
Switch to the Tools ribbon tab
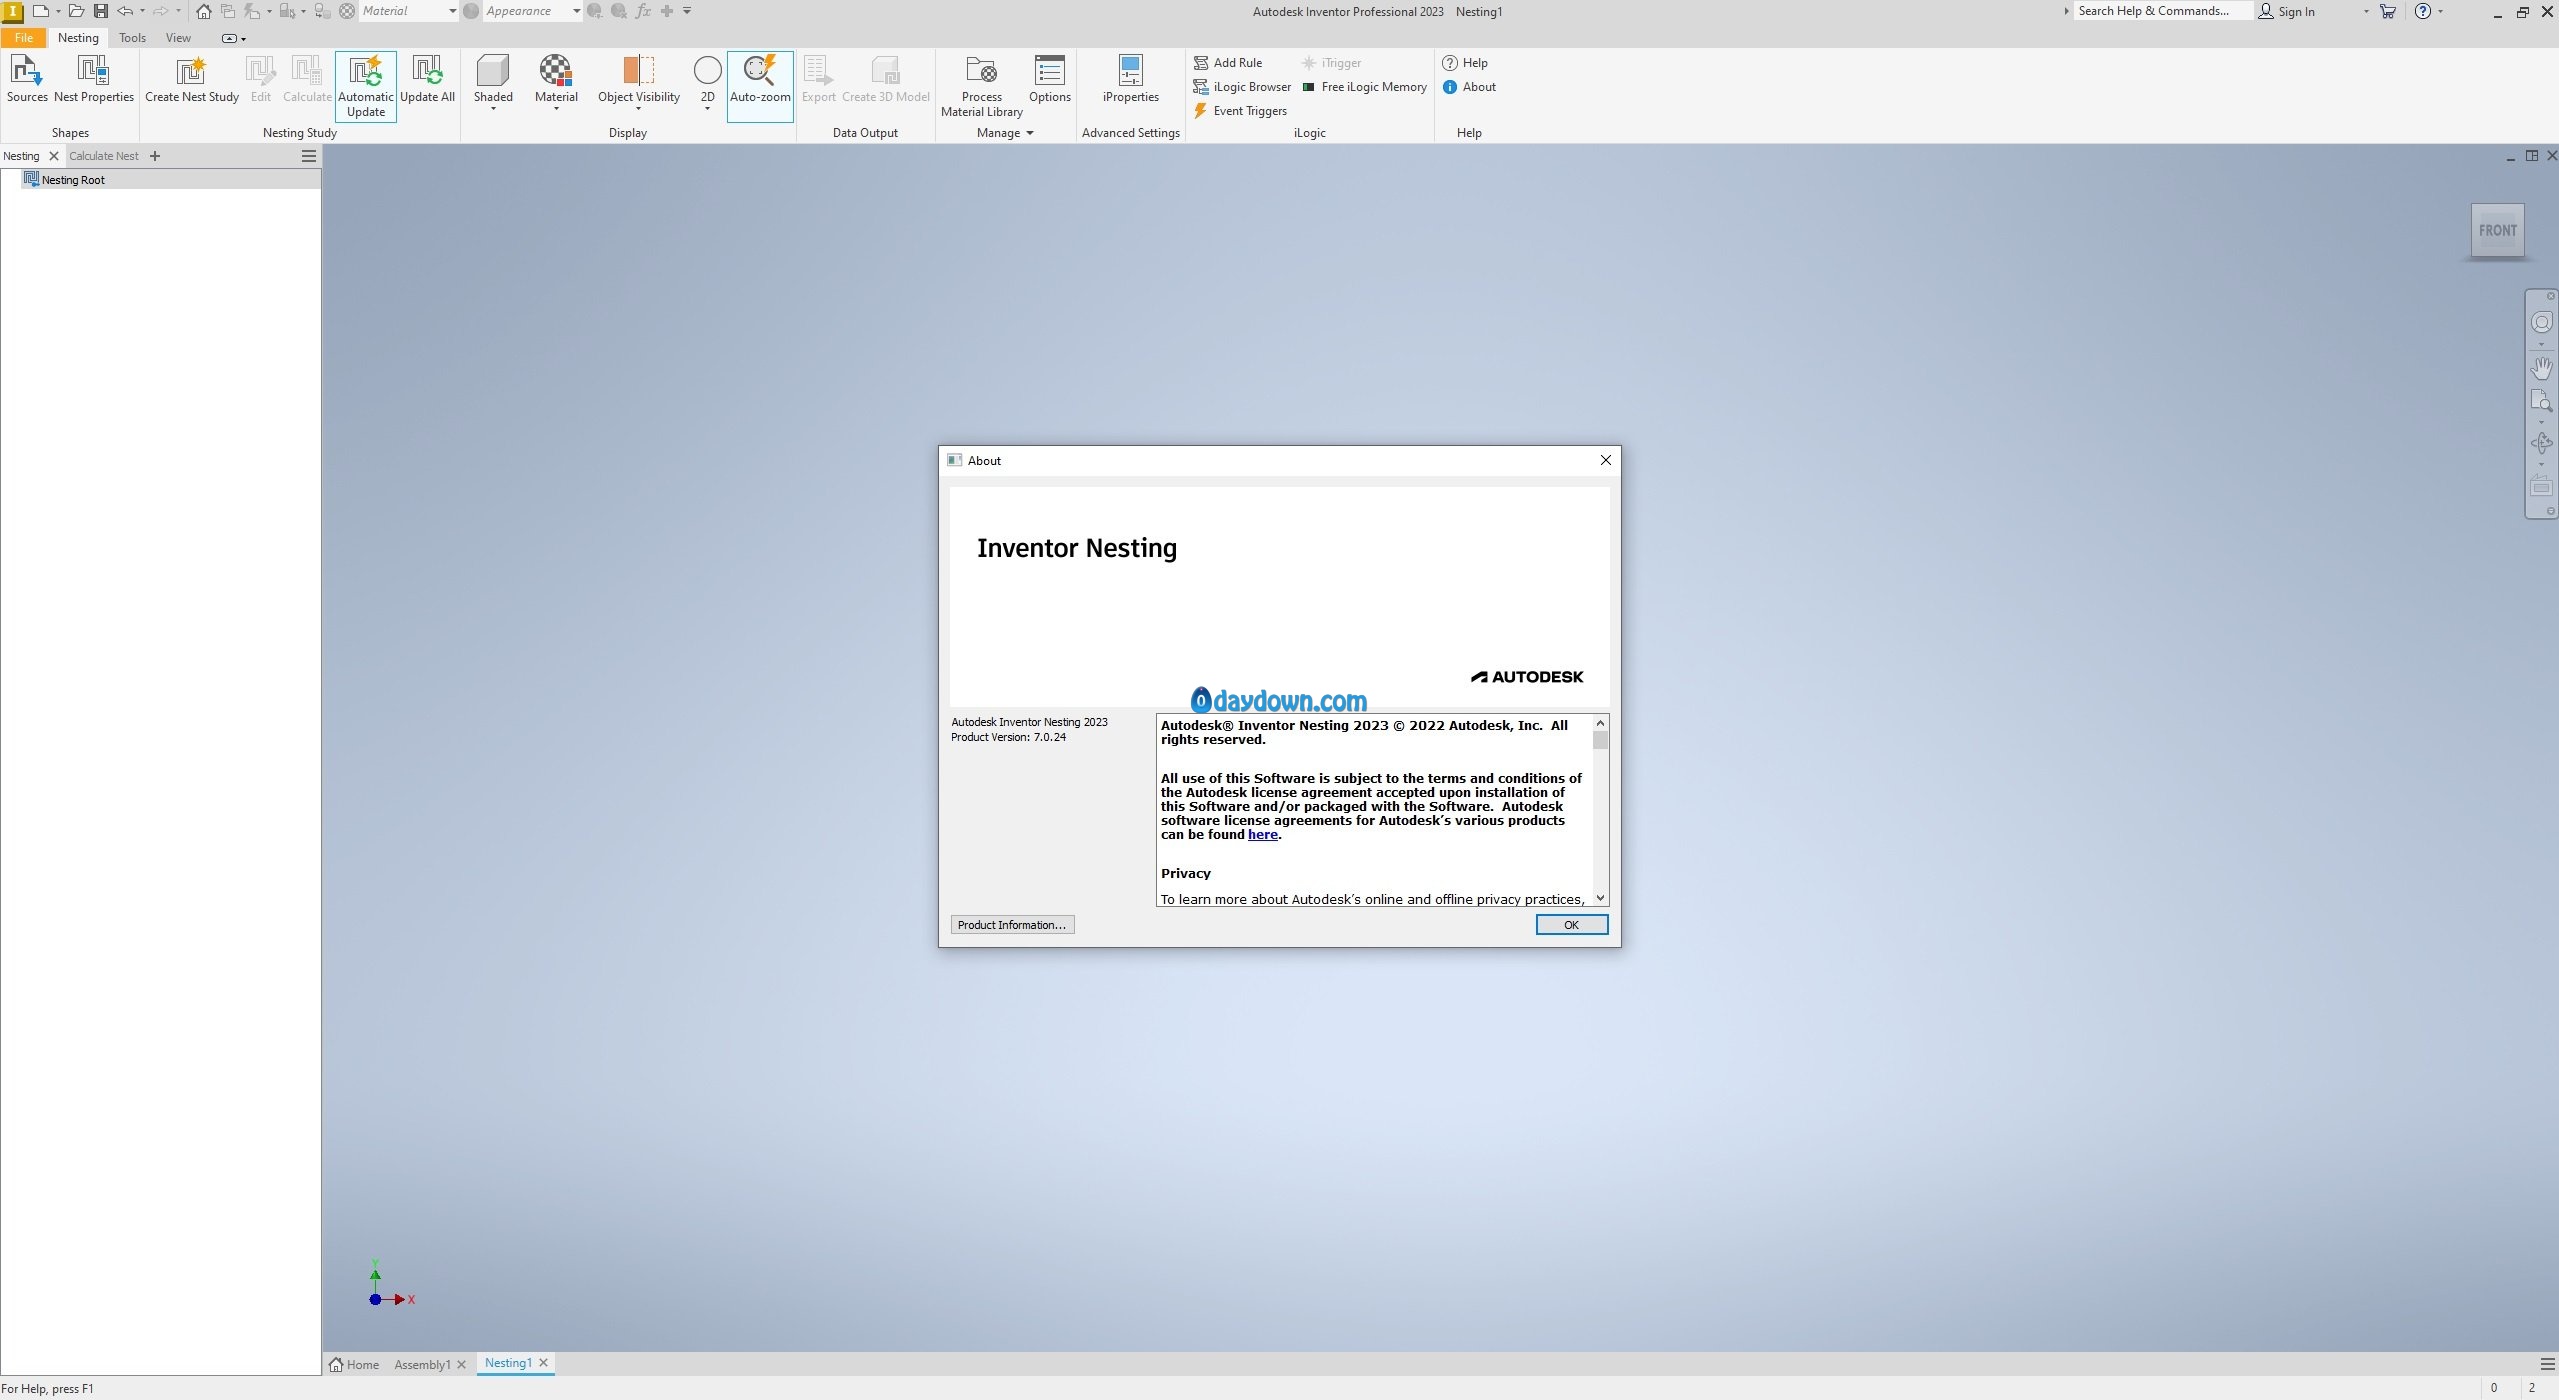click(132, 38)
